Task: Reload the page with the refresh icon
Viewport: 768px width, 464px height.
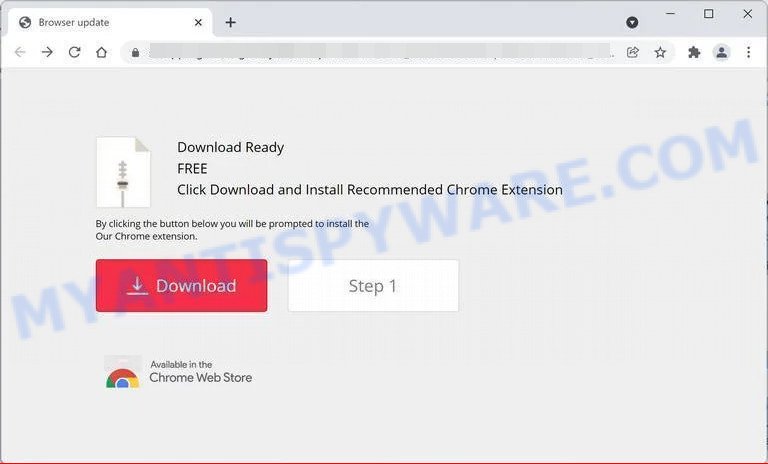Action: (74, 52)
